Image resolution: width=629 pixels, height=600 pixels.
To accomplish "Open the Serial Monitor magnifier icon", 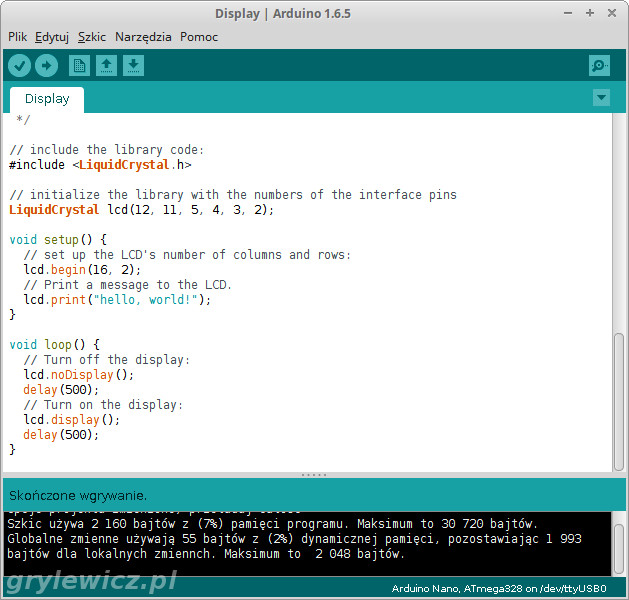I will 599,65.
